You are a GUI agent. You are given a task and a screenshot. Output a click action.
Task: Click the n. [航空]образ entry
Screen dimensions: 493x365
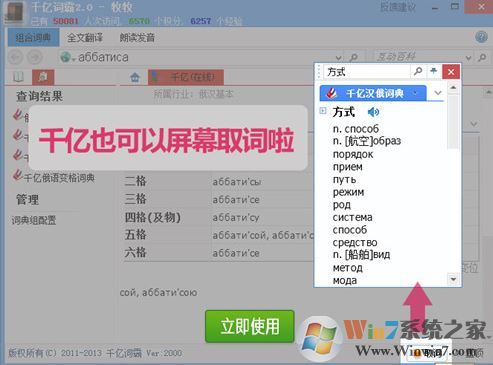(367, 141)
